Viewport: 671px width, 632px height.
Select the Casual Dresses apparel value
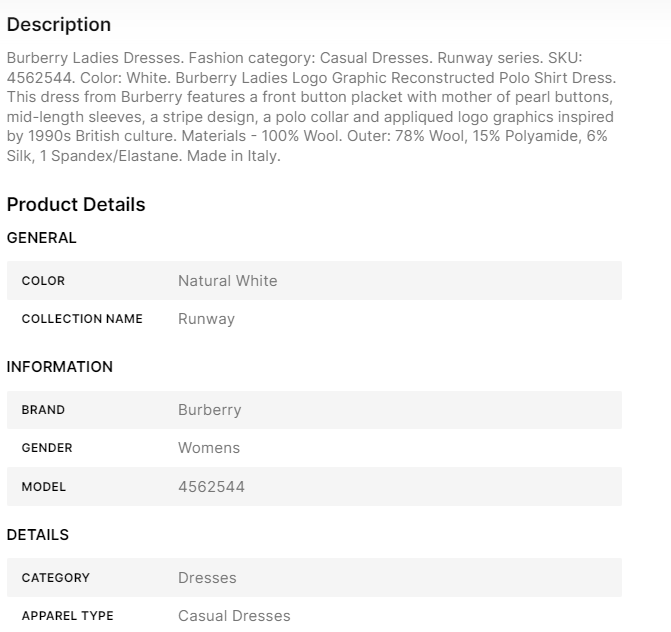pos(234,616)
